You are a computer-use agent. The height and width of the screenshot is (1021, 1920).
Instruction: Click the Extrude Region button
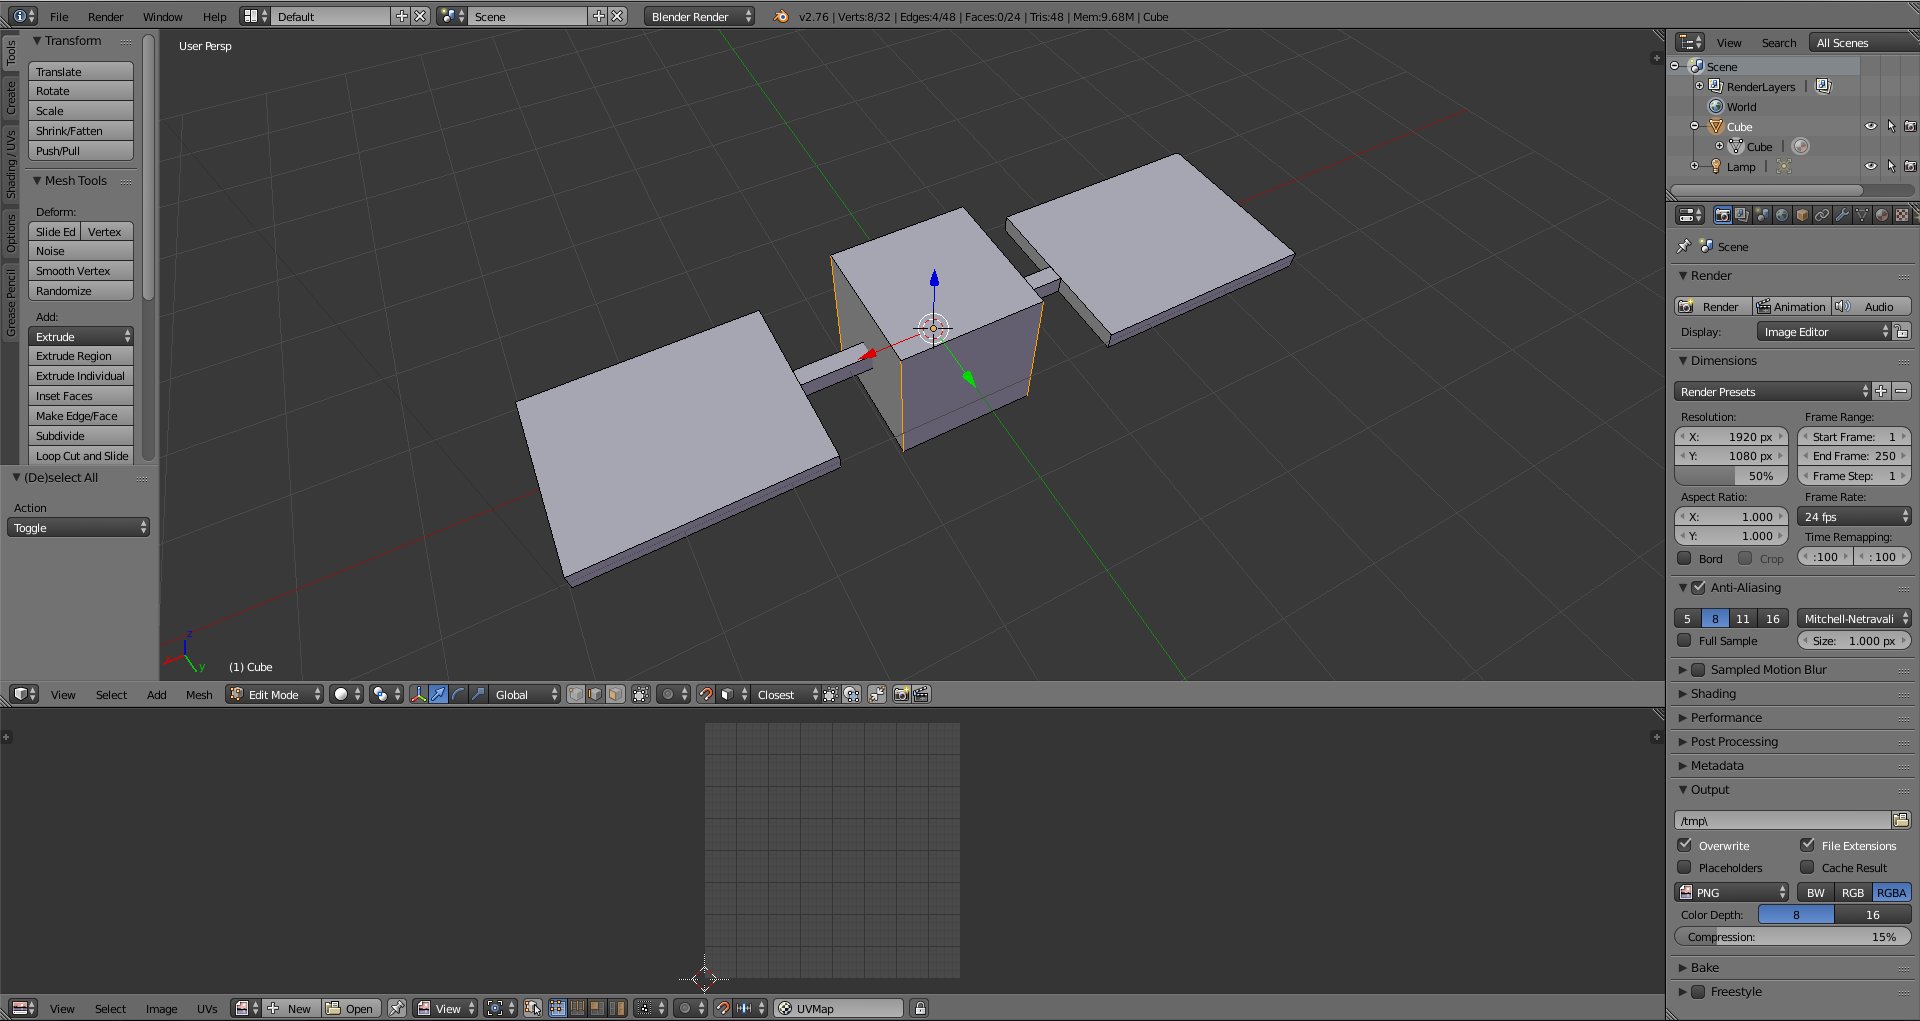click(81, 355)
